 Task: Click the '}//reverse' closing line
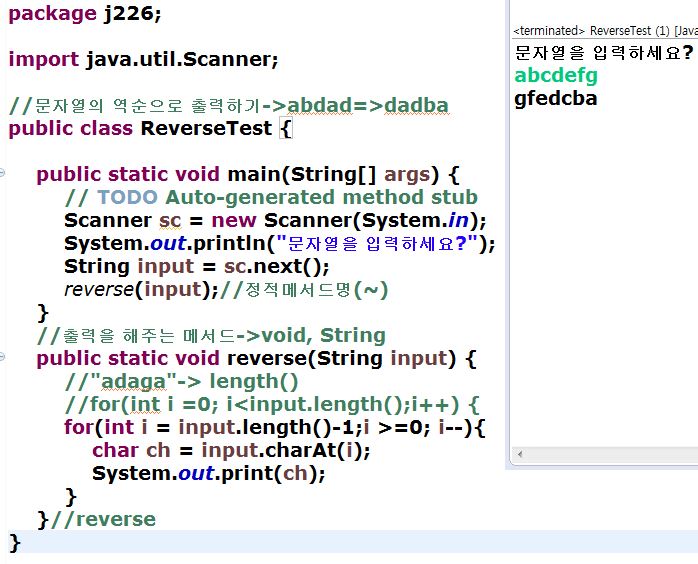tap(97, 519)
